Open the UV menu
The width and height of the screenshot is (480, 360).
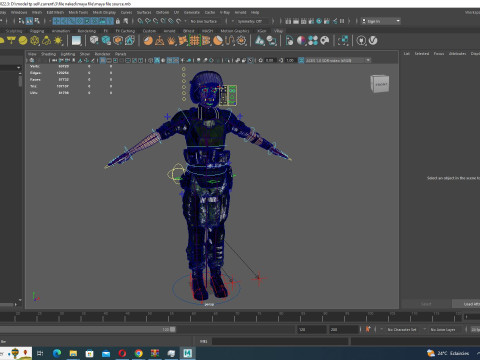point(176,12)
